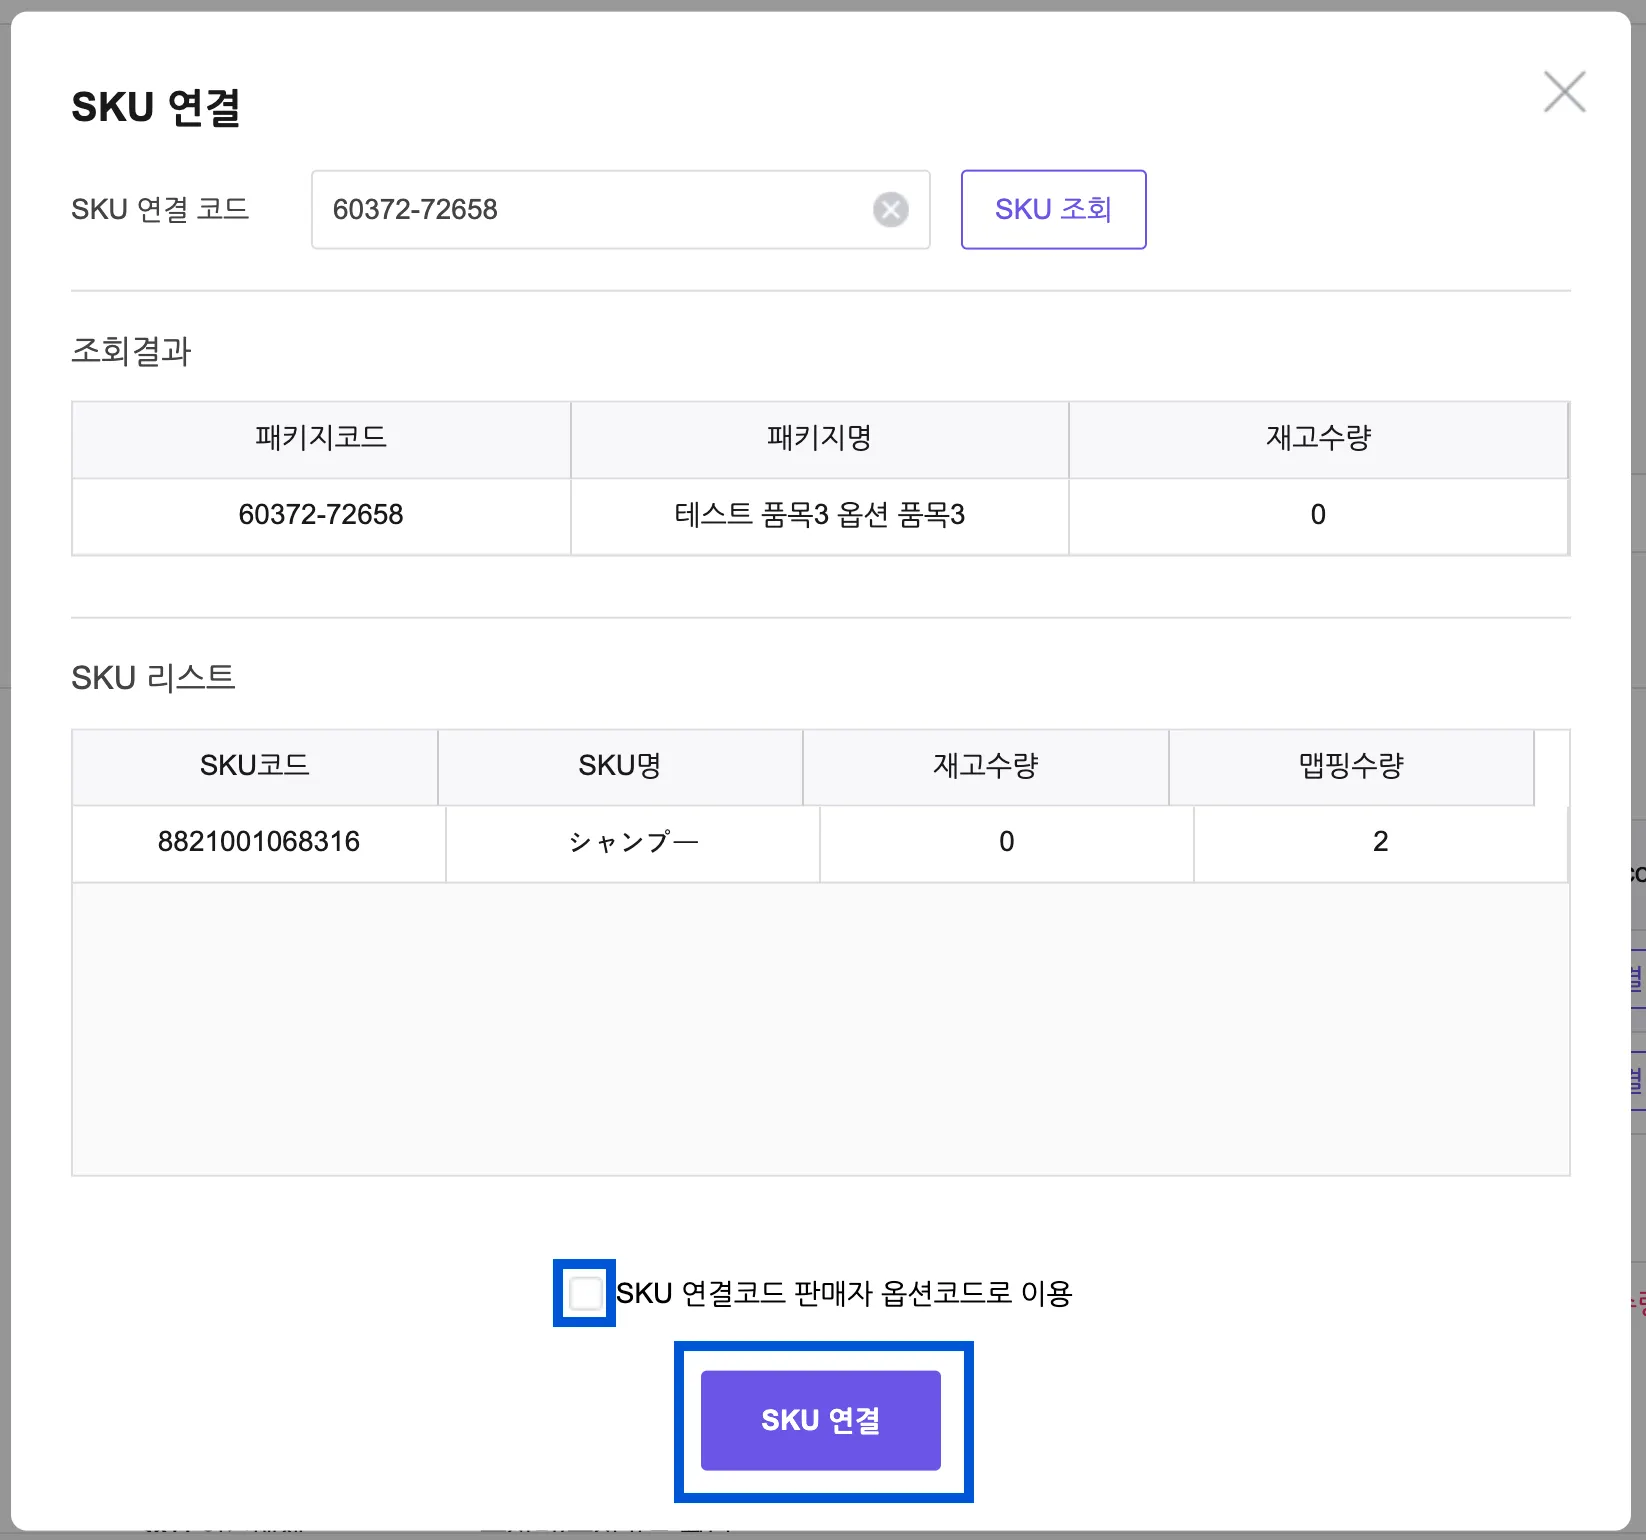Screen dimensions: 1646x1540
Task: Click the 맵핑수량 value 2 cell
Action: (x=1380, y=842)
